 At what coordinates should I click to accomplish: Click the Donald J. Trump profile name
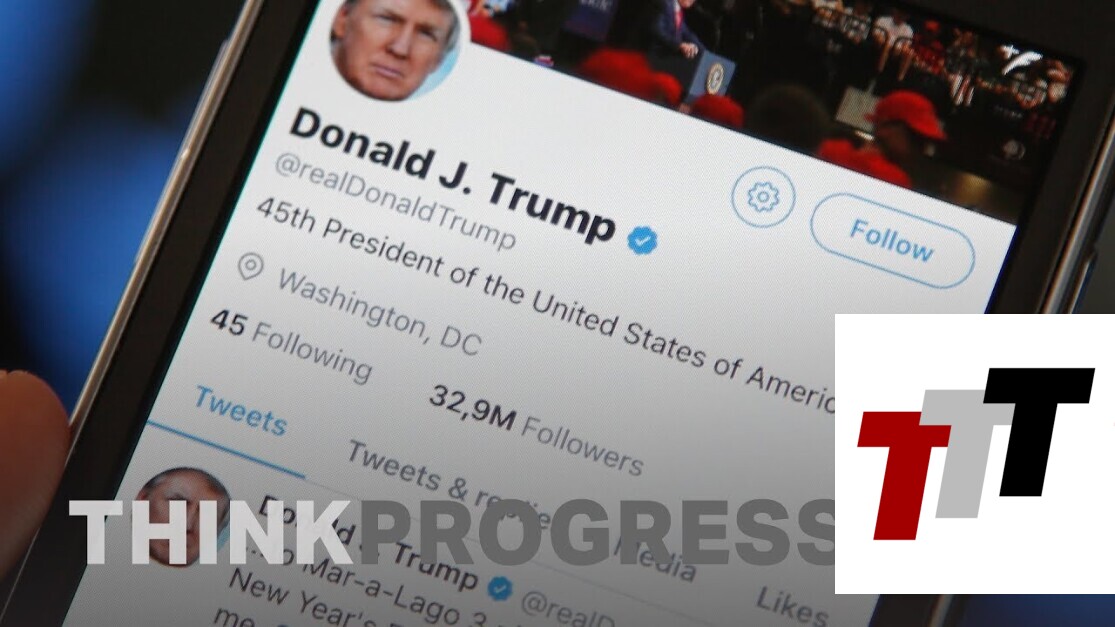452,173
